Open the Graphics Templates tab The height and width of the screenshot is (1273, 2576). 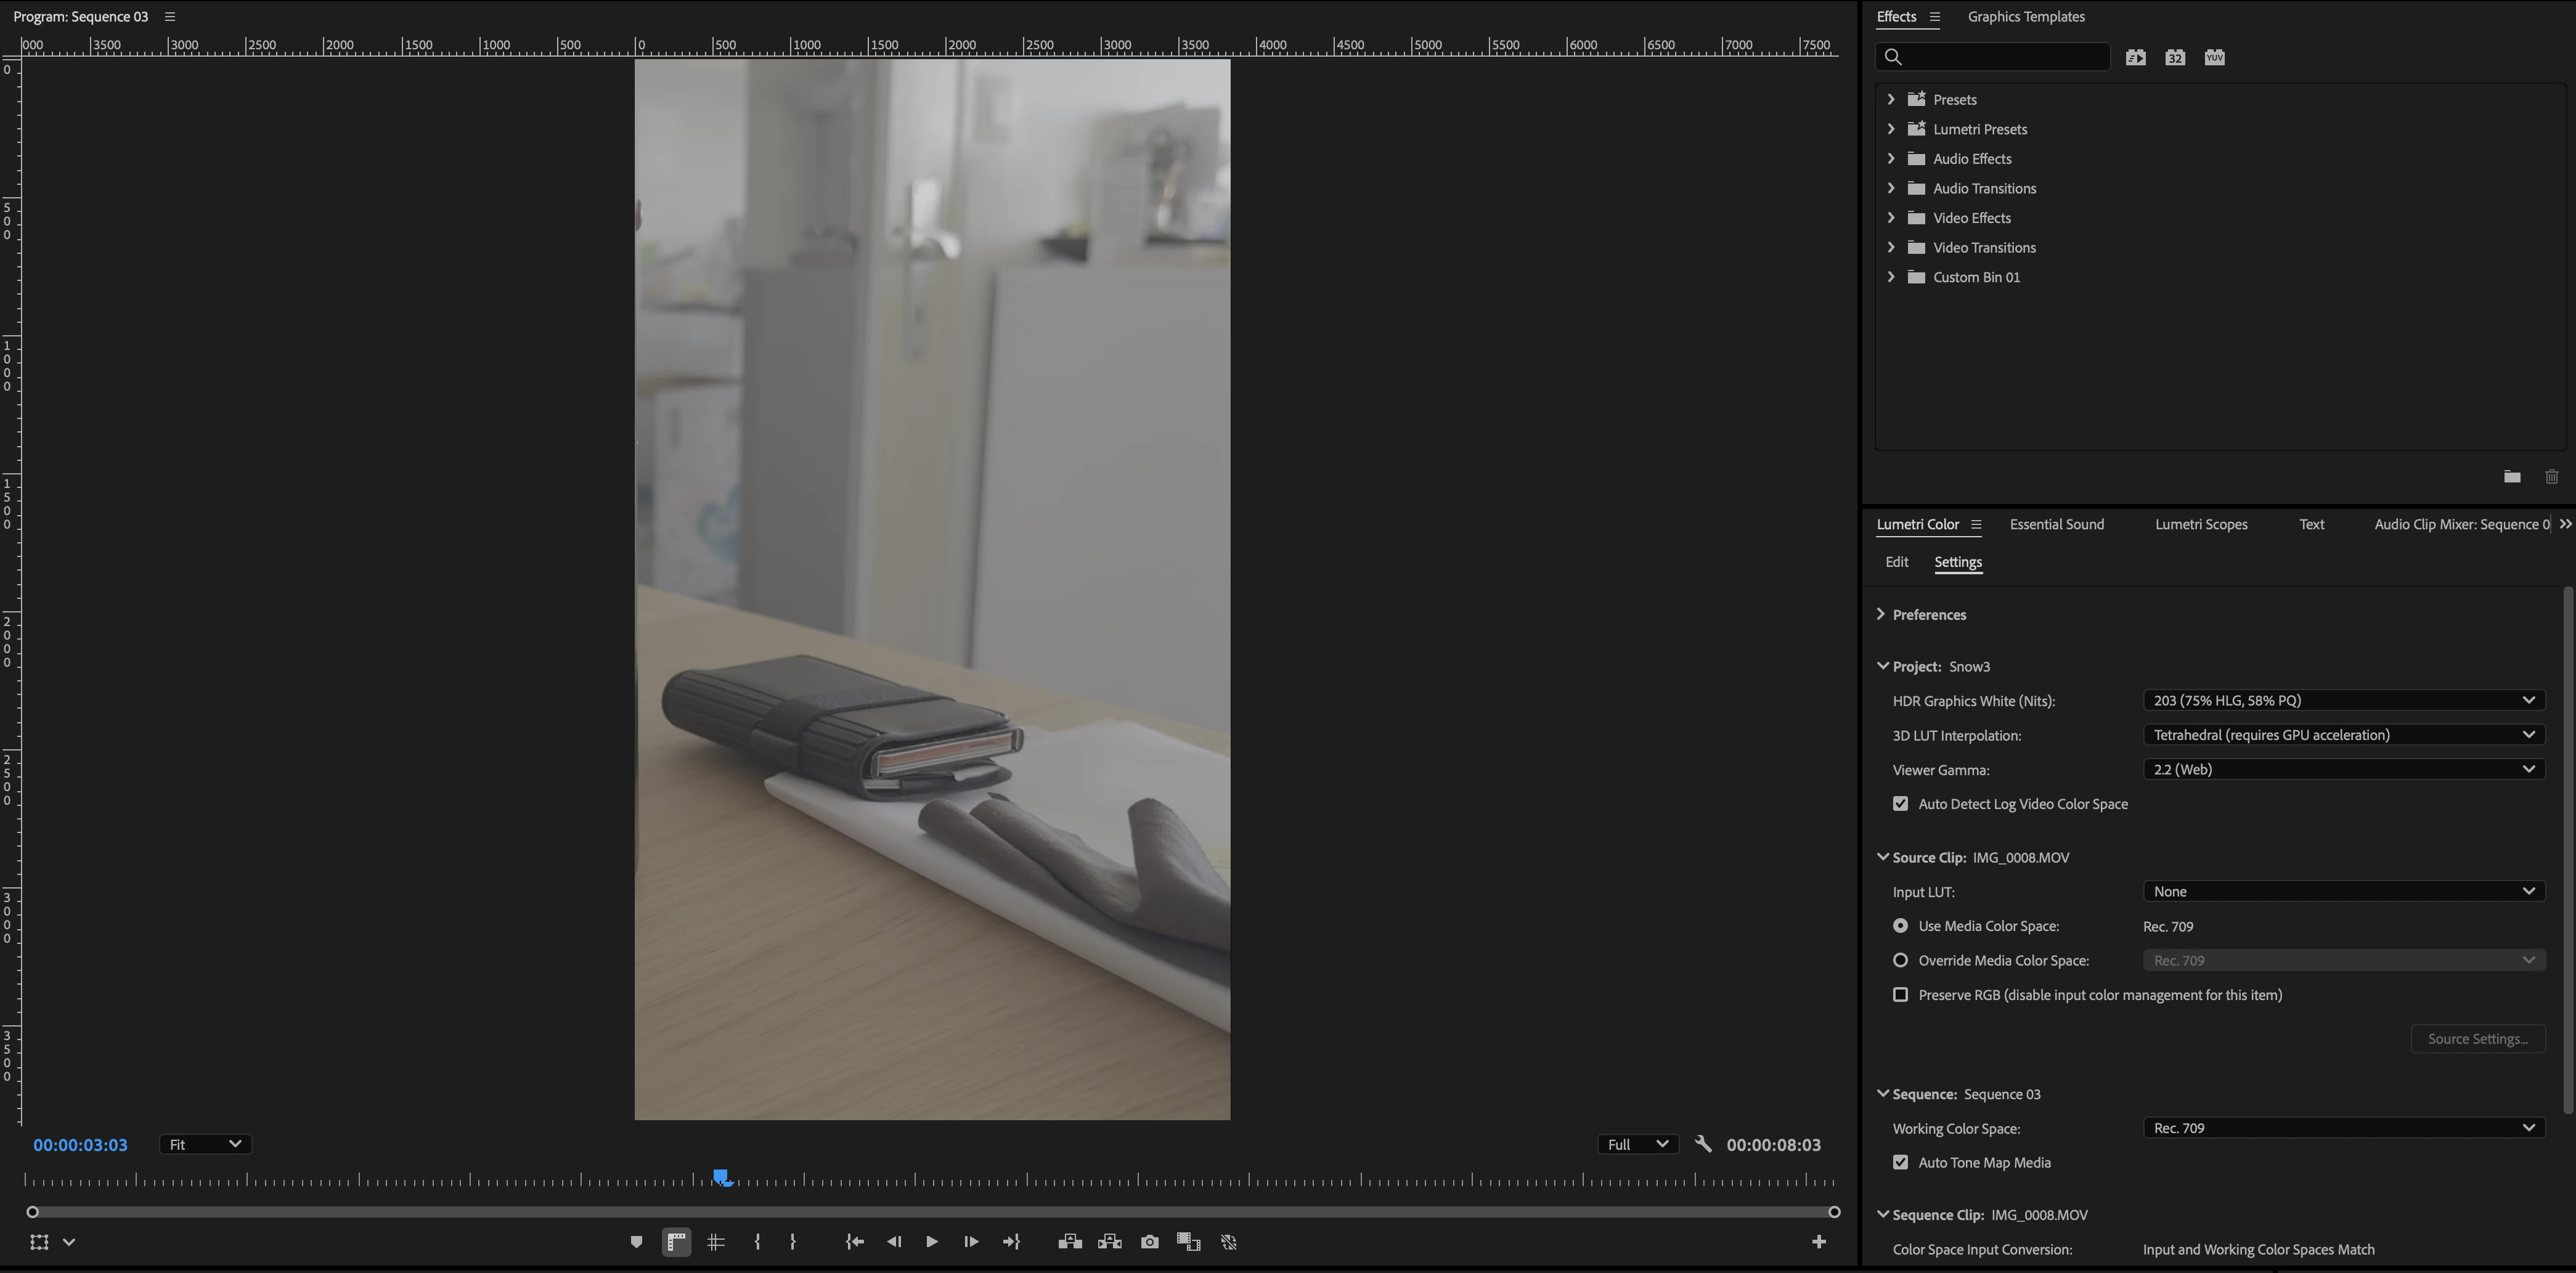click(2025, 17)
